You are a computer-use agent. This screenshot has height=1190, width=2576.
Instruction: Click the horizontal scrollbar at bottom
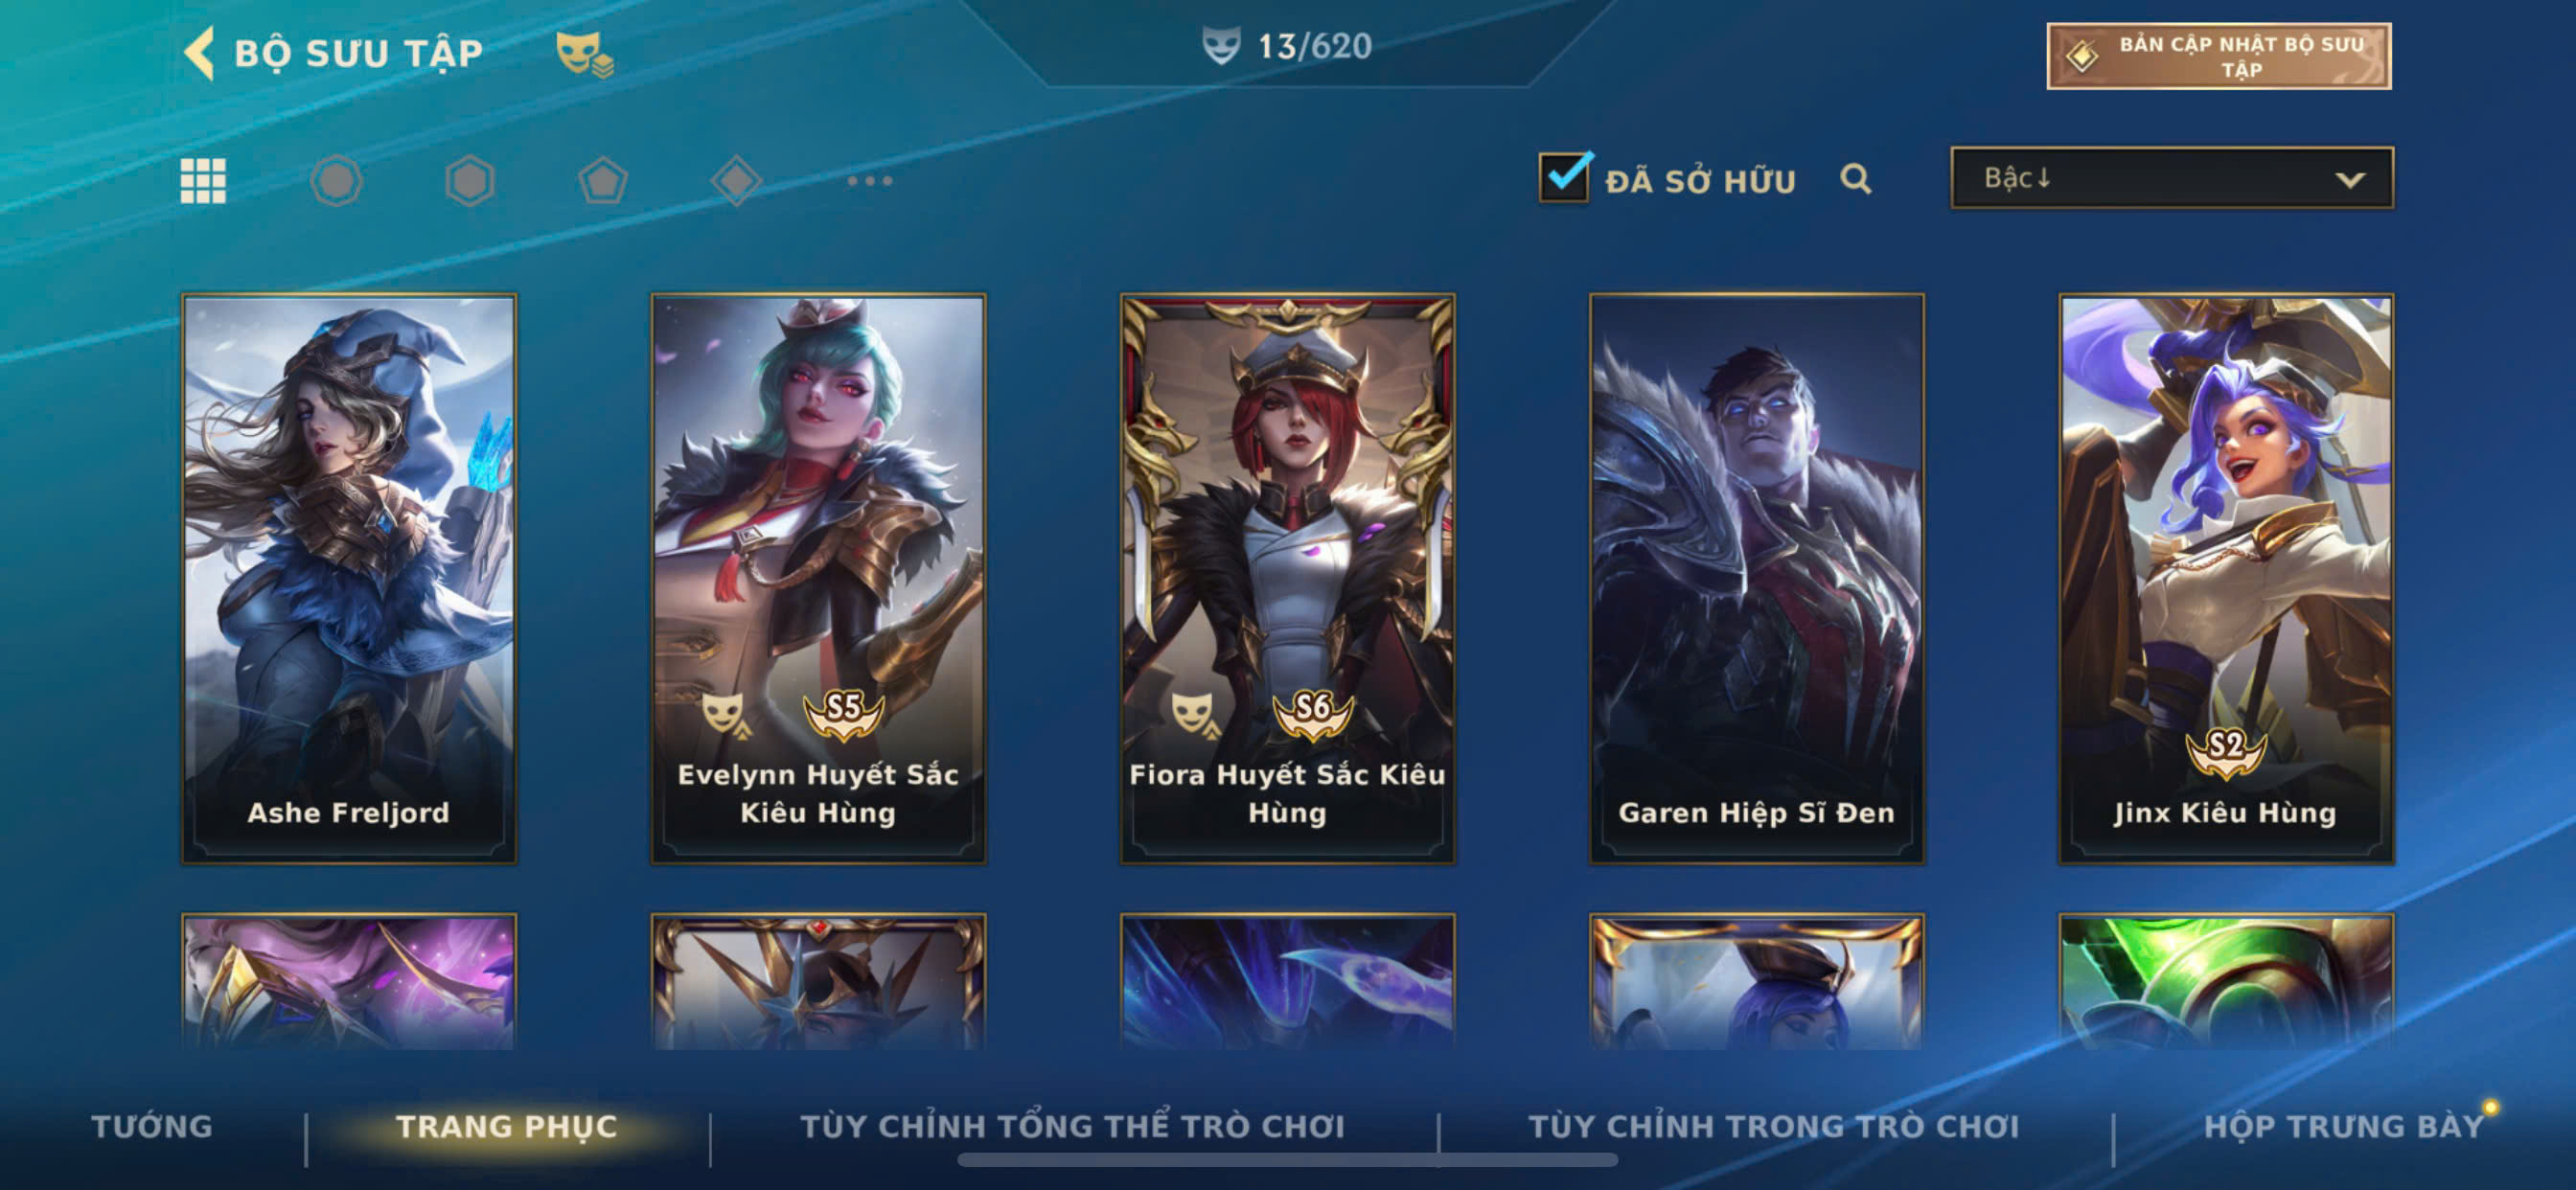coord(1287,1160)
